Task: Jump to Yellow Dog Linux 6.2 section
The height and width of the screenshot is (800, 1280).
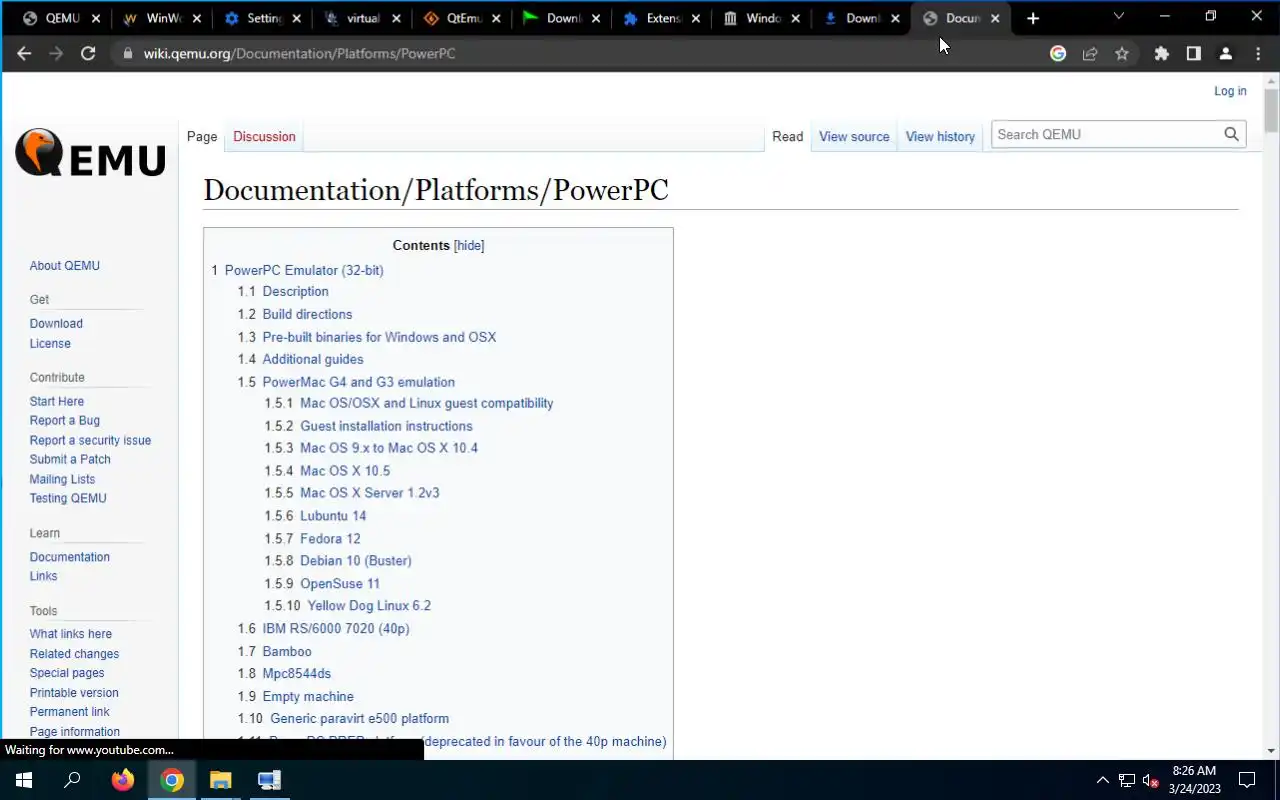Action: (369, 606)
